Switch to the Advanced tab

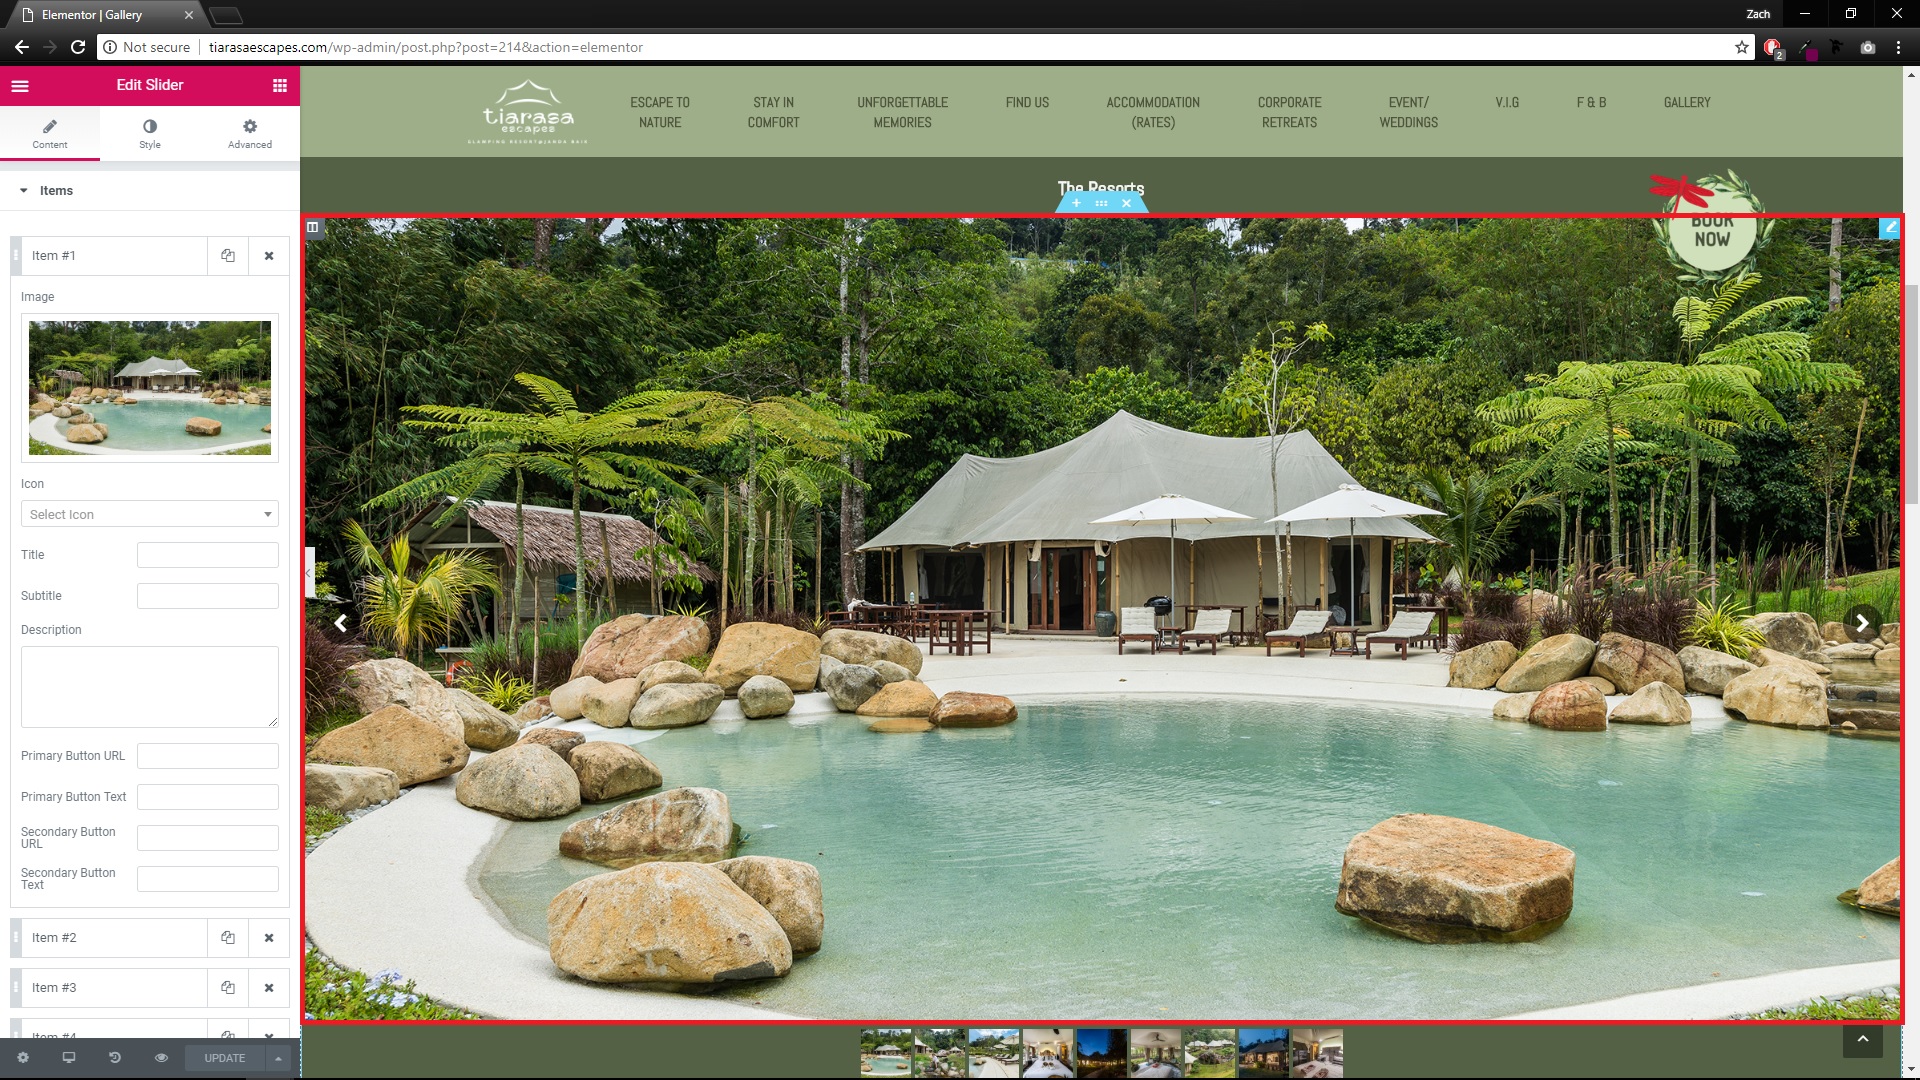click(250, 133)
